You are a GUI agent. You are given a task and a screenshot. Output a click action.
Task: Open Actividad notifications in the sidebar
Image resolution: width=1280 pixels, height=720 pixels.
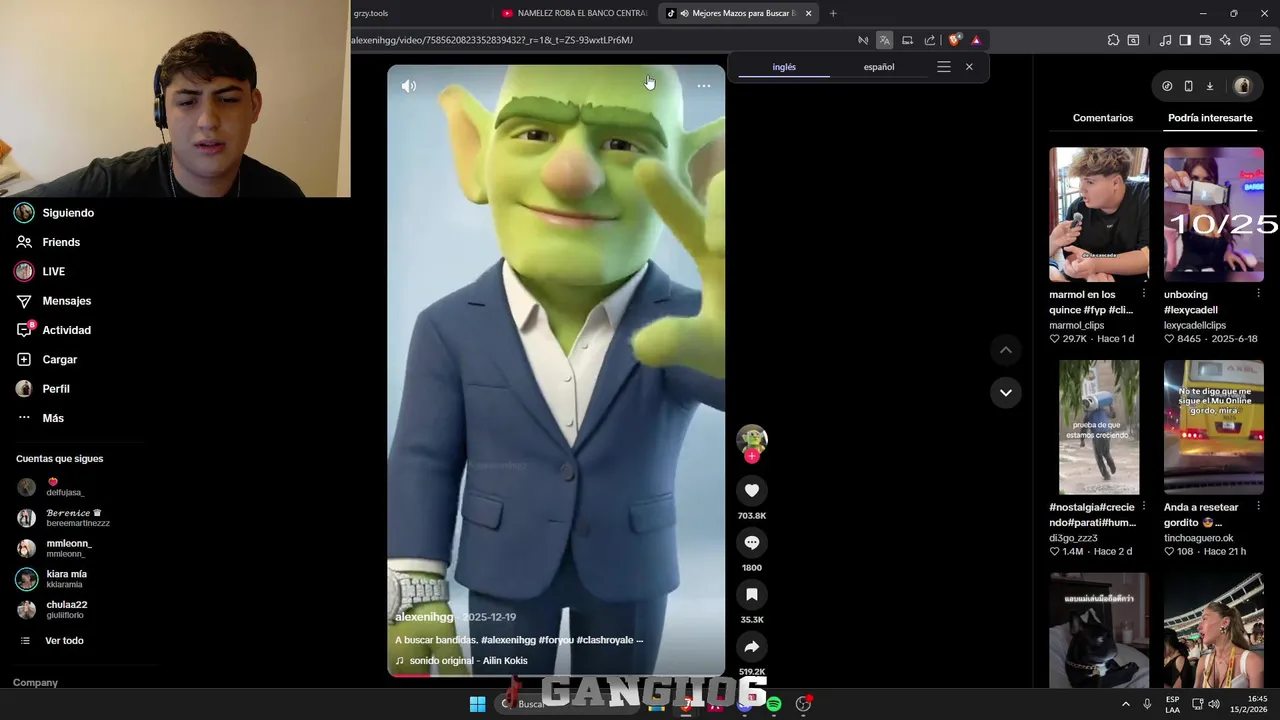(x=66, y=330)
